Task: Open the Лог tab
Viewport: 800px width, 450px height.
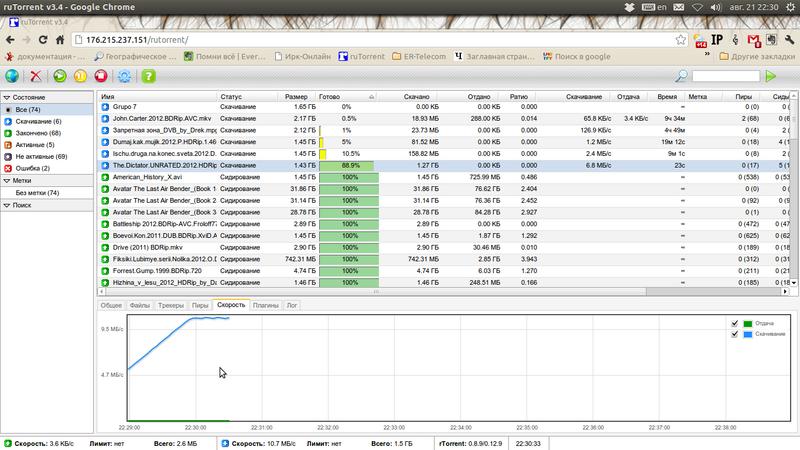Action: click(292, 305)
